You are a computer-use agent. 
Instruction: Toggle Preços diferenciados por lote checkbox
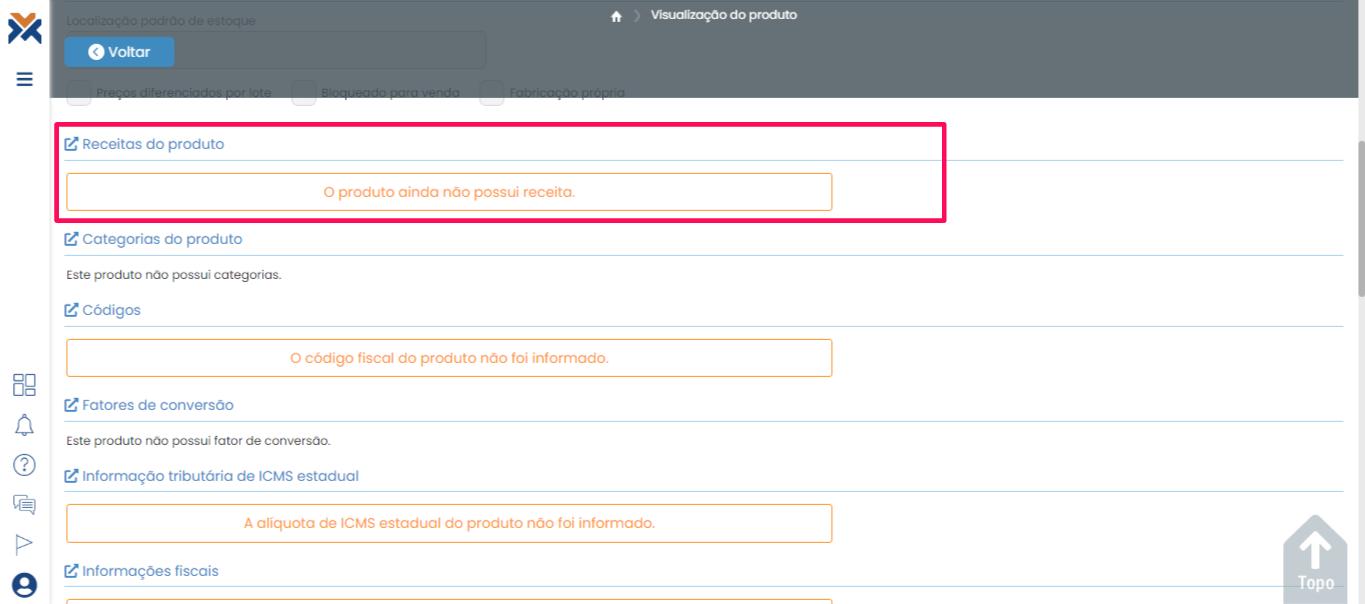coord(79,93)
